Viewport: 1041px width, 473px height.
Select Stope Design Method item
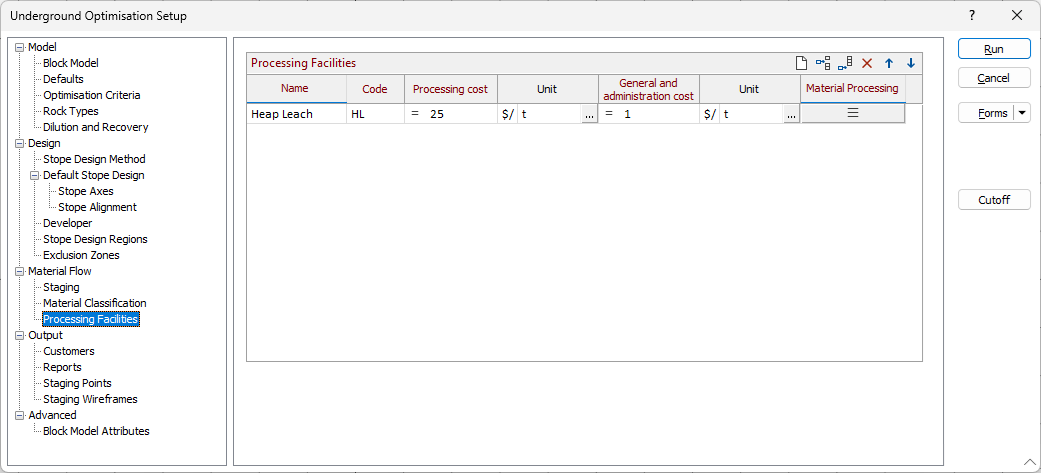[94, 159]
